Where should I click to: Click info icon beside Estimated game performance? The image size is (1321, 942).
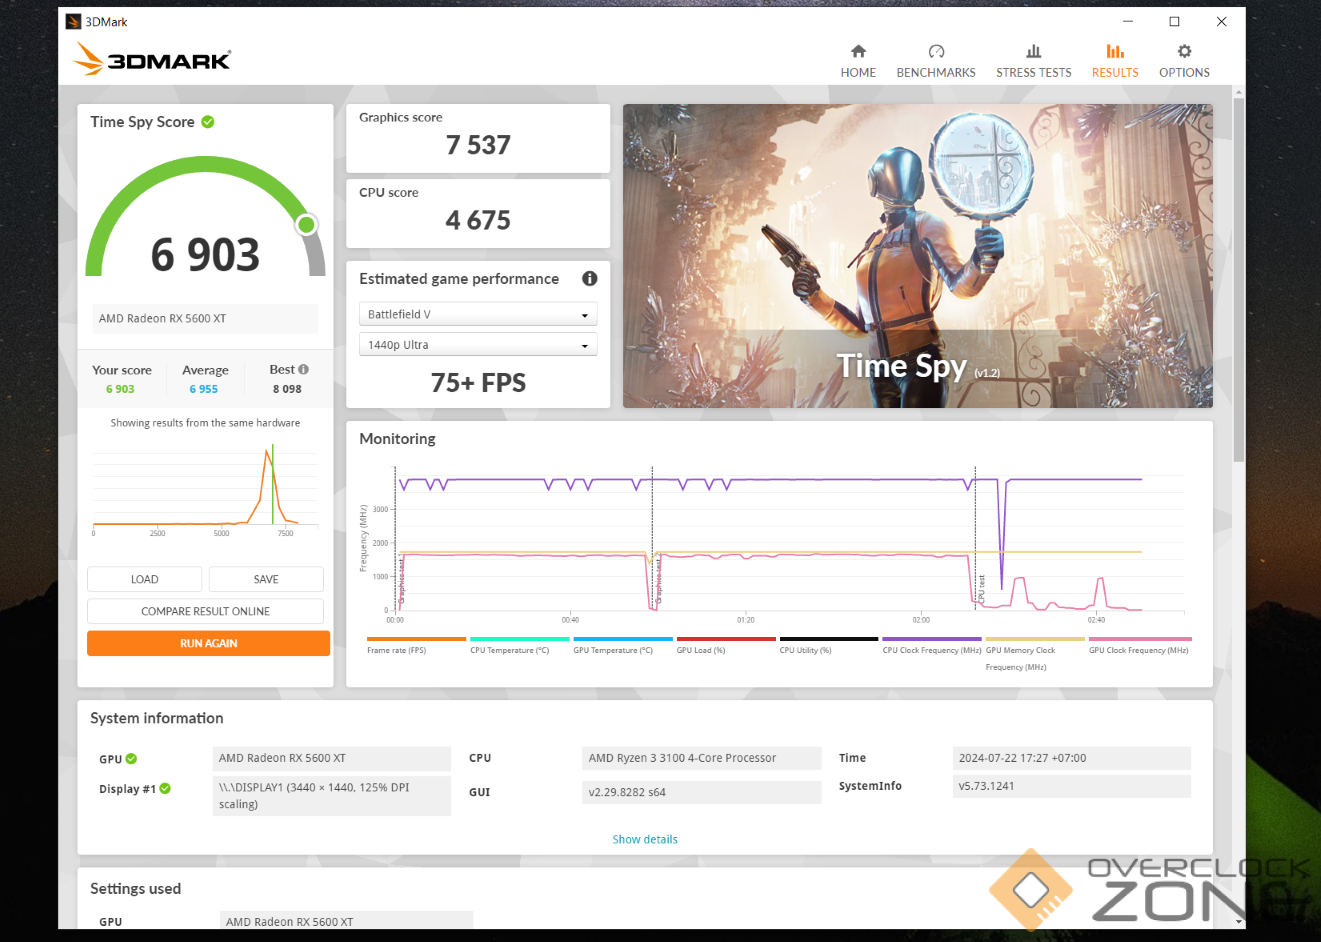pyautogui.click(x=590, y=279)
